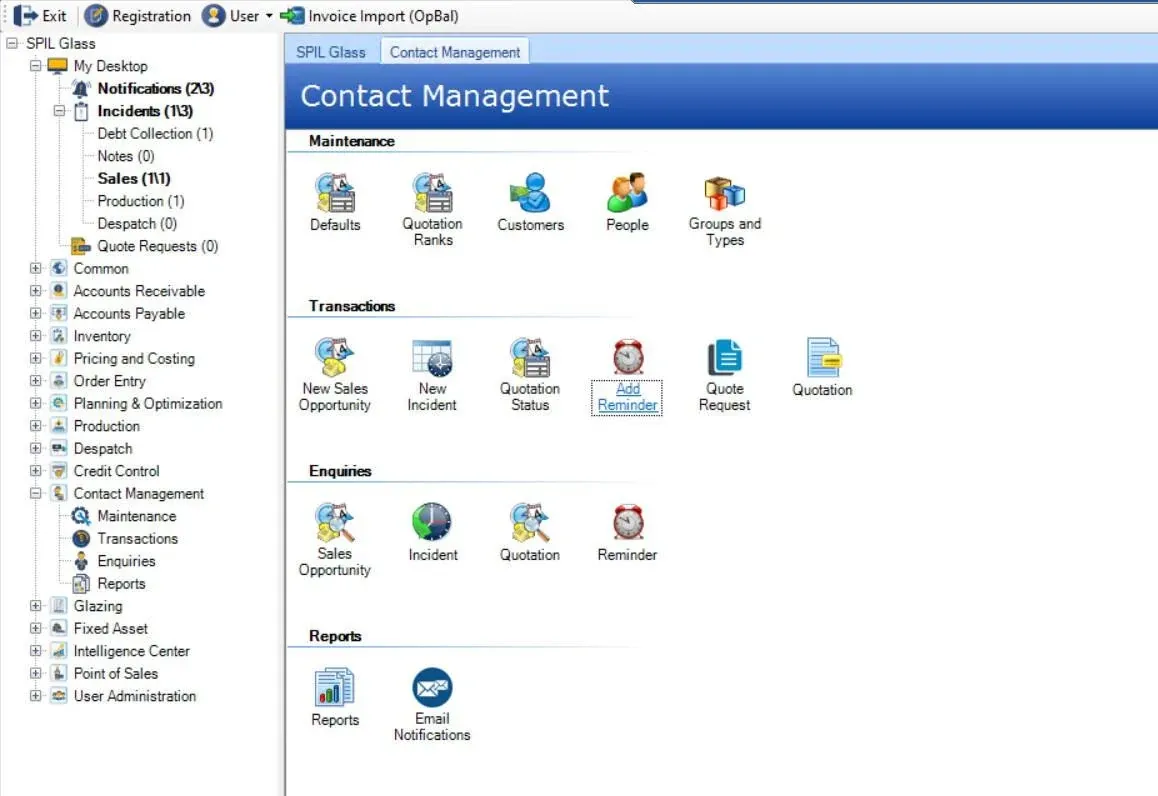Launch Invoice Import (OpBal)
This screenshot has height=796, width=1158.
(x=369, y=16)
